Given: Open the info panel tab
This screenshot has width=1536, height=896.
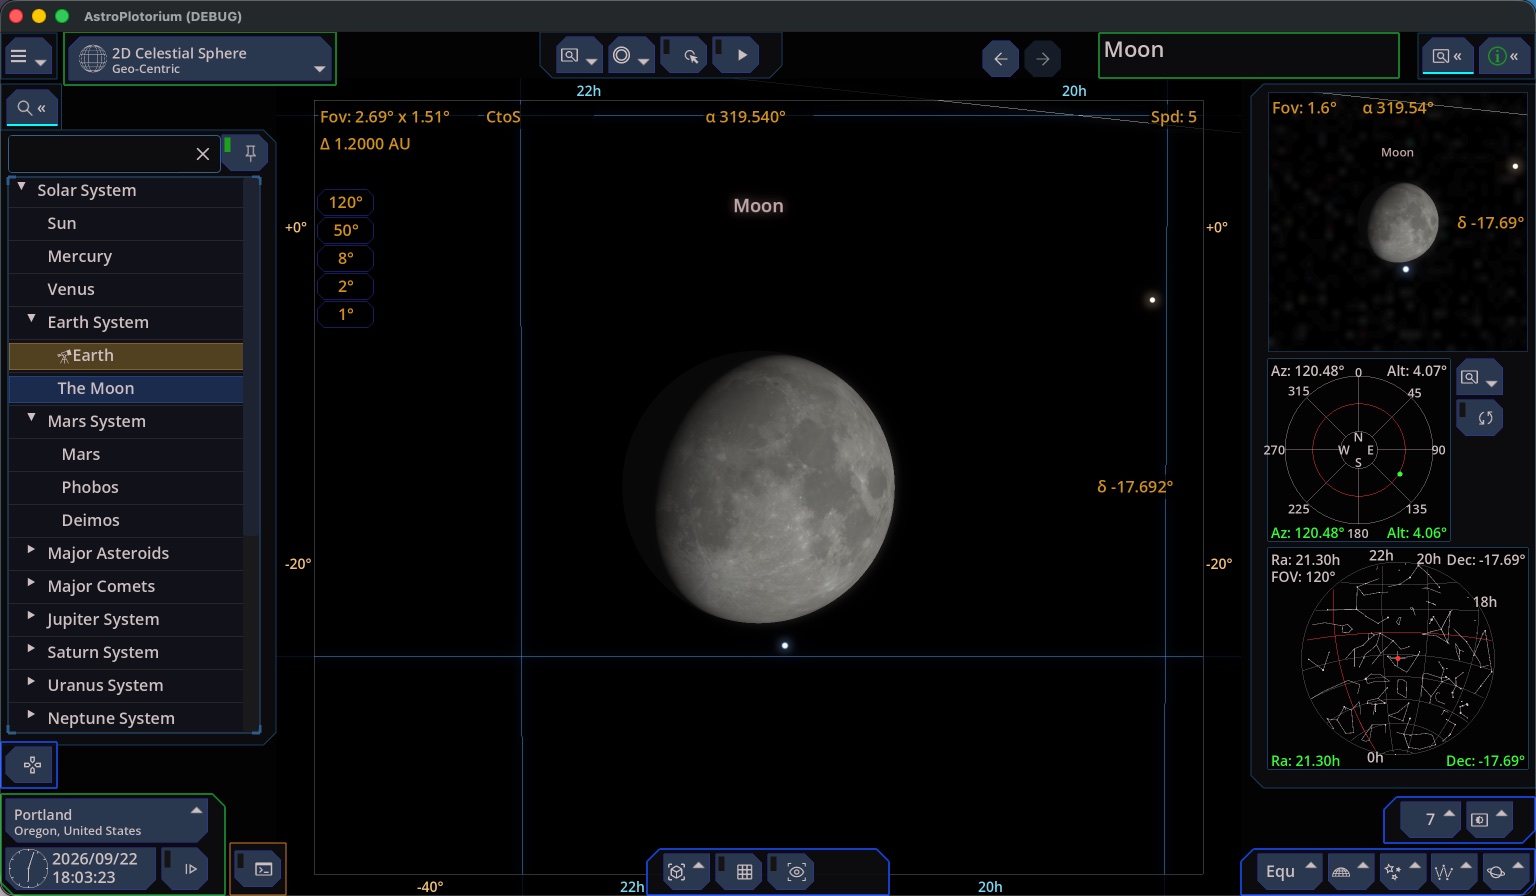Looking at the screenshot, I should 1503,56.
